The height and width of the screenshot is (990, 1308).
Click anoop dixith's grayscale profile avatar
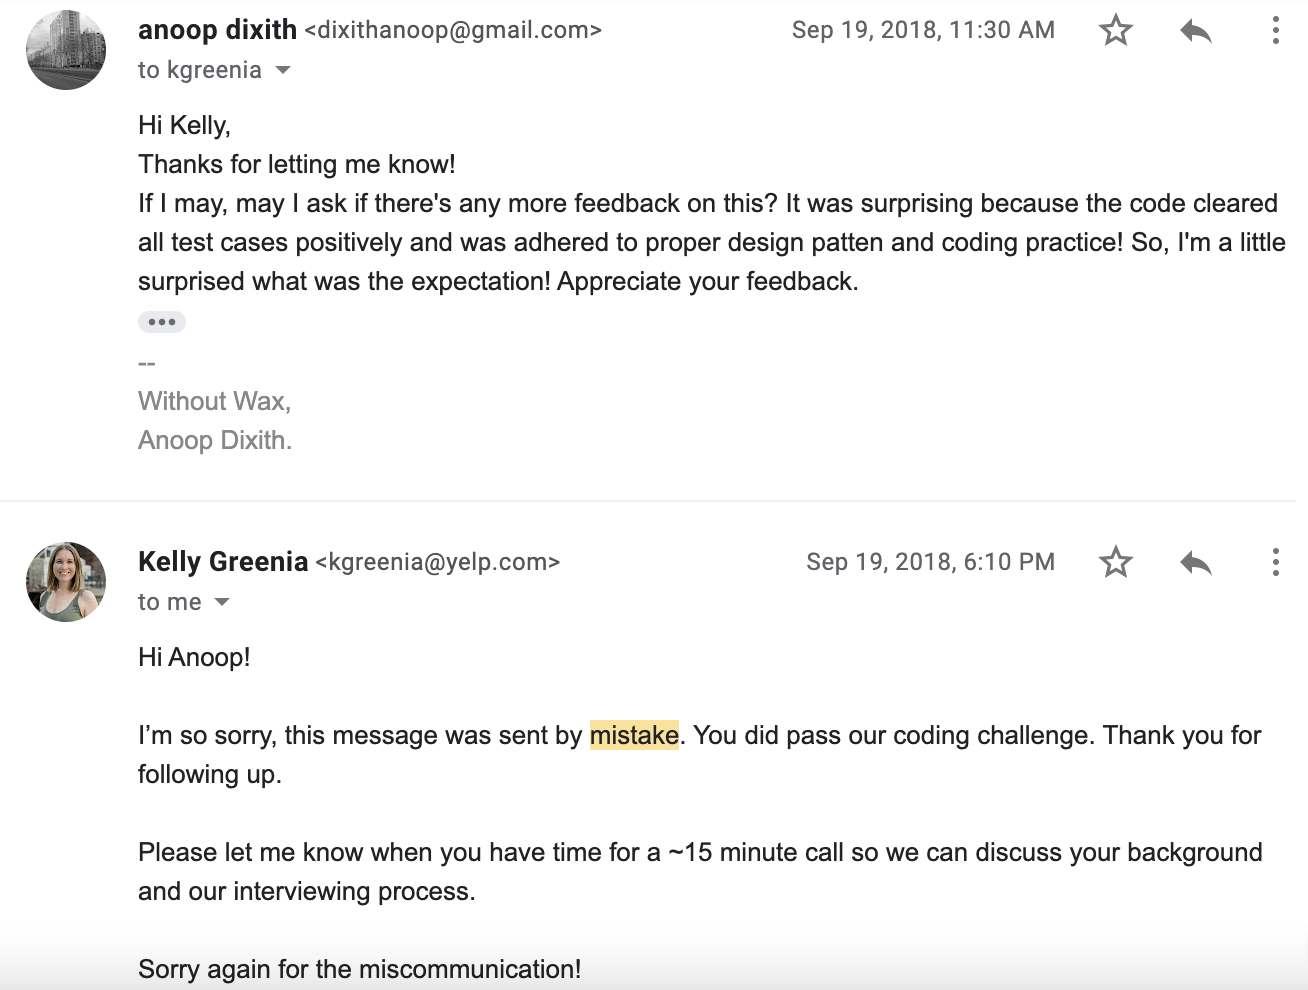click(66, 50)
